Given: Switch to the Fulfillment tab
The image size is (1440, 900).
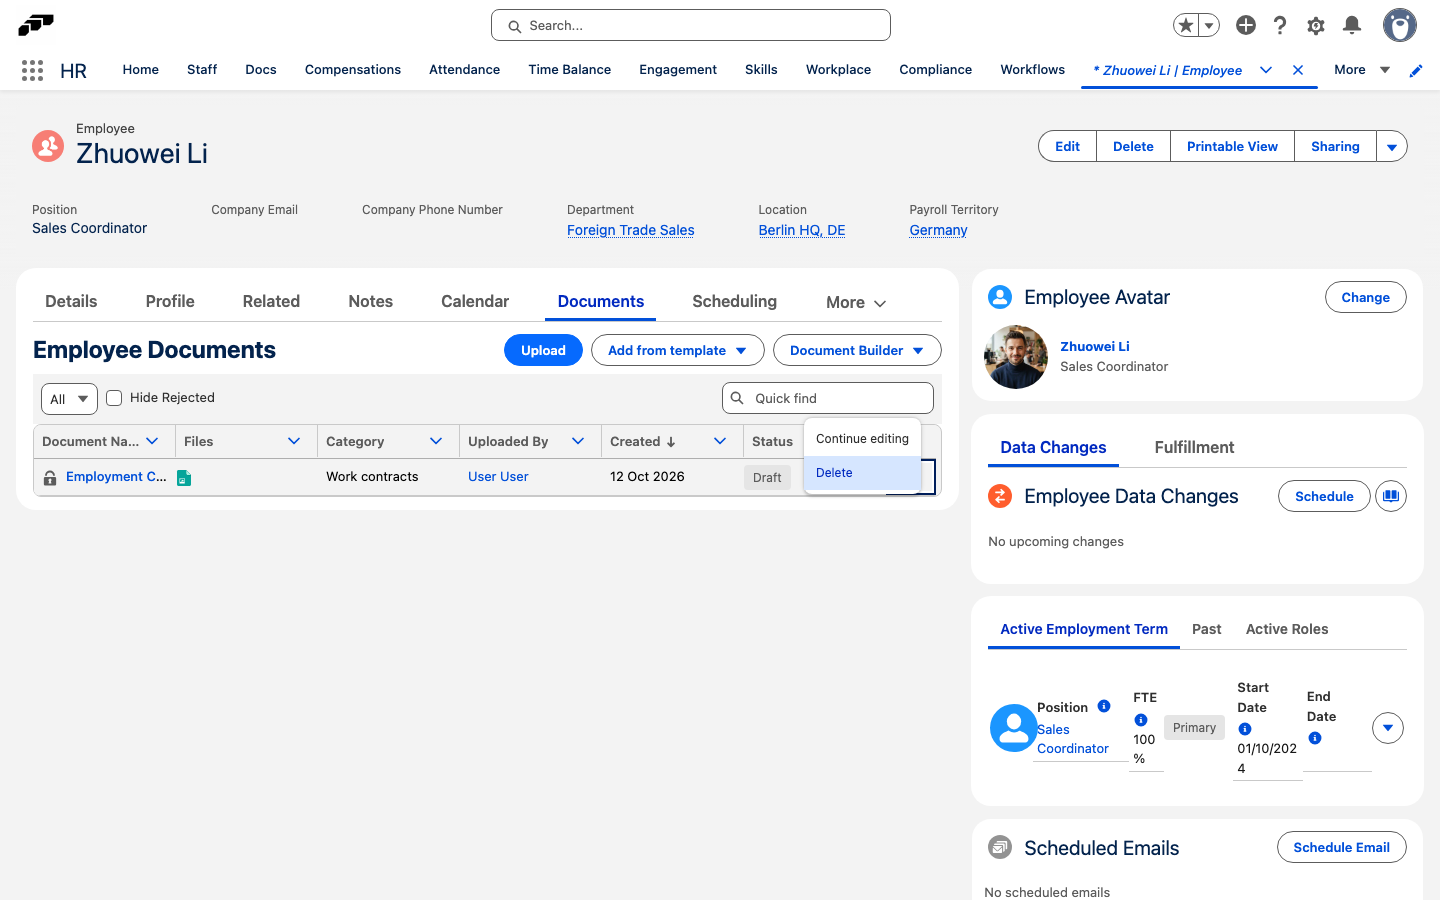Looking at the screenshot, I should [x=1194, y=447].
